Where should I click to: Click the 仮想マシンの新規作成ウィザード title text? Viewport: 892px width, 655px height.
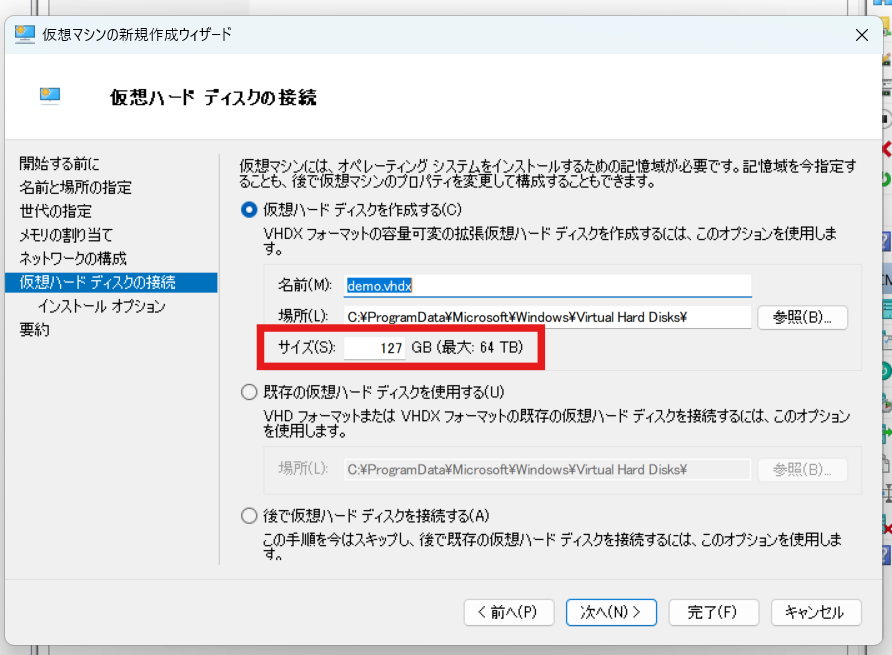pos(137,35)
